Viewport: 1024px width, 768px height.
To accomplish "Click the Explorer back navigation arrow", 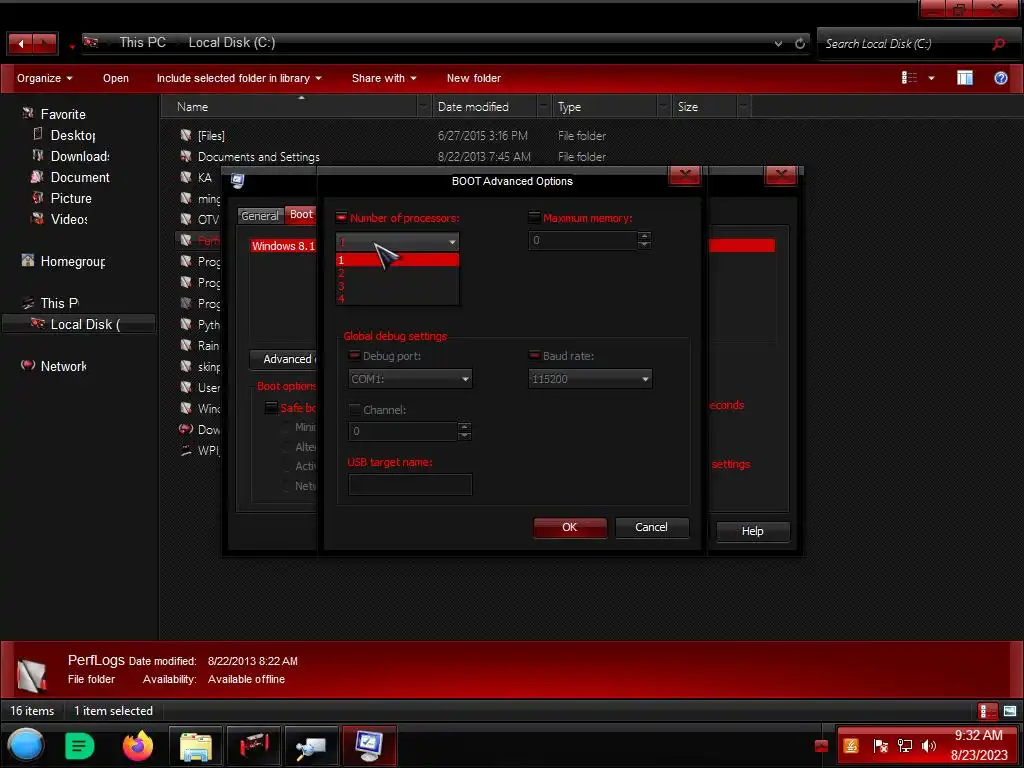I will tap(21, 44).
